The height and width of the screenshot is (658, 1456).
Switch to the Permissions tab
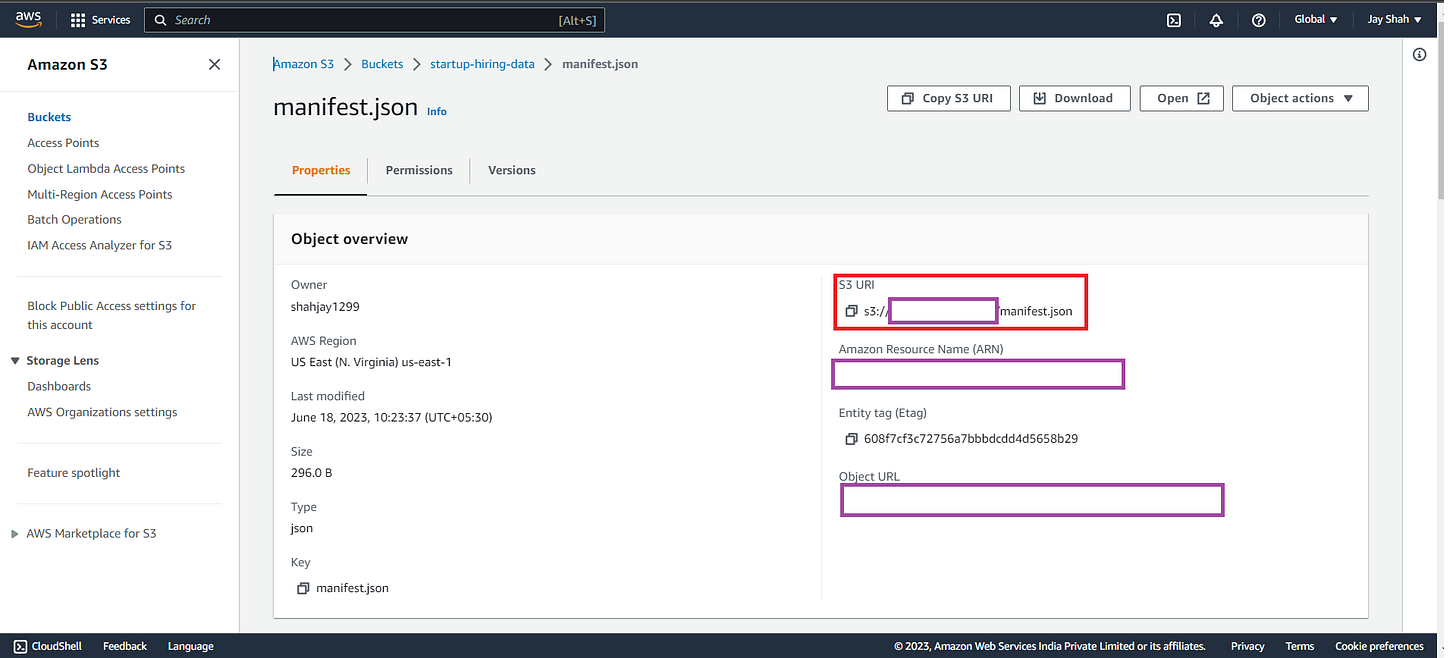point(419,170)
